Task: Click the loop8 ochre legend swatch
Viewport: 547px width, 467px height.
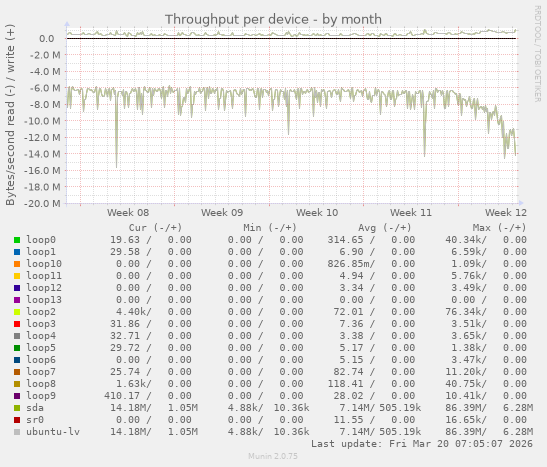Action: coord(17,384)
